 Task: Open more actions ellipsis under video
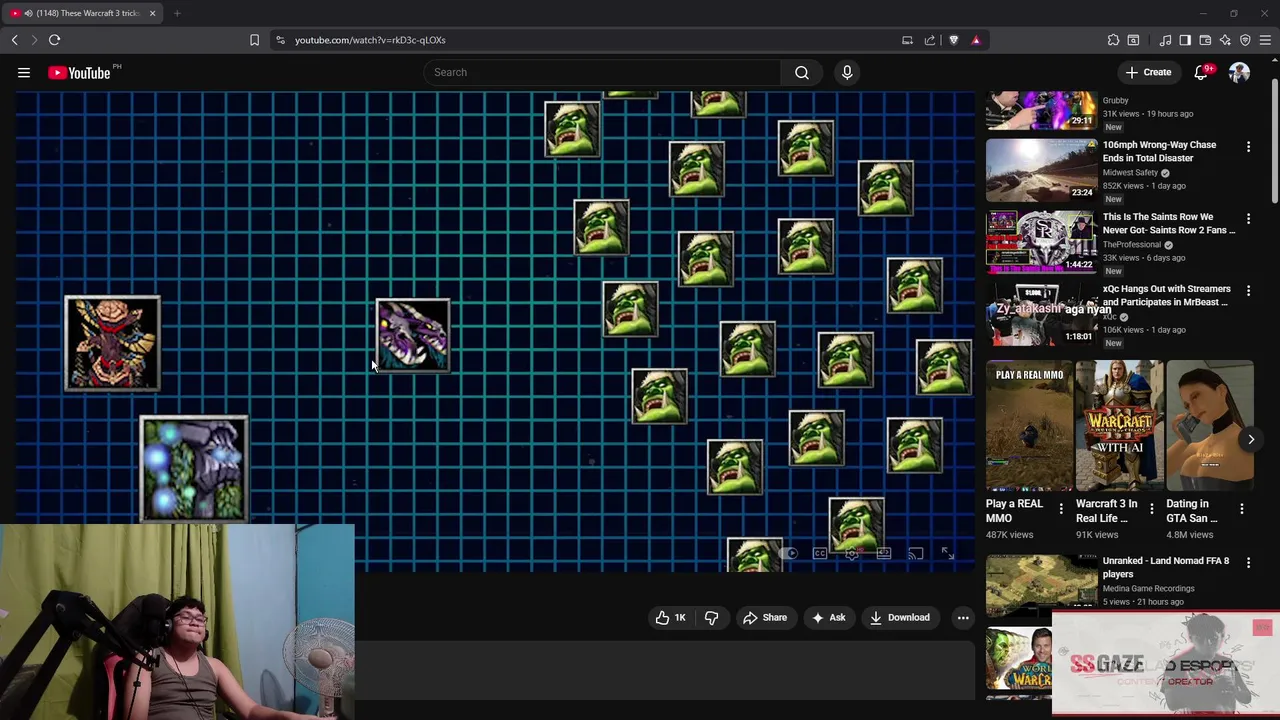click(963, 618)
